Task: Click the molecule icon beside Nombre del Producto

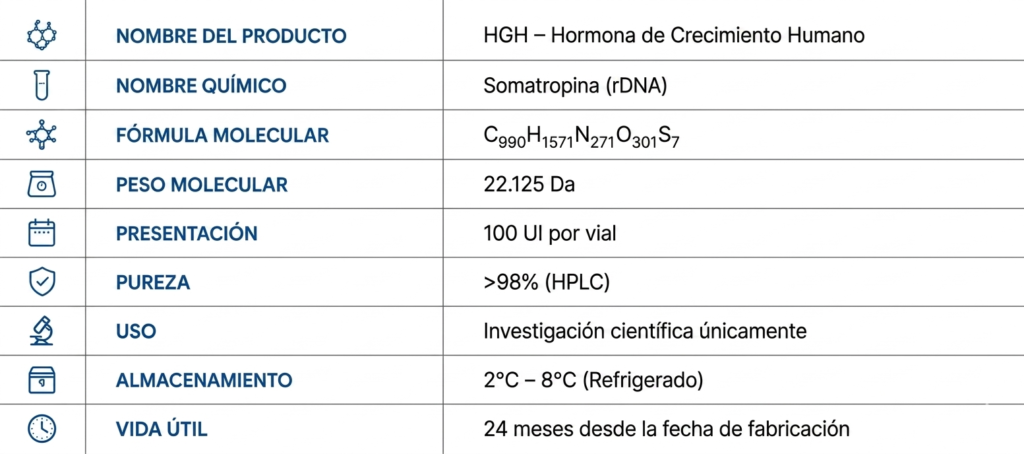Action: coord(42,35)
